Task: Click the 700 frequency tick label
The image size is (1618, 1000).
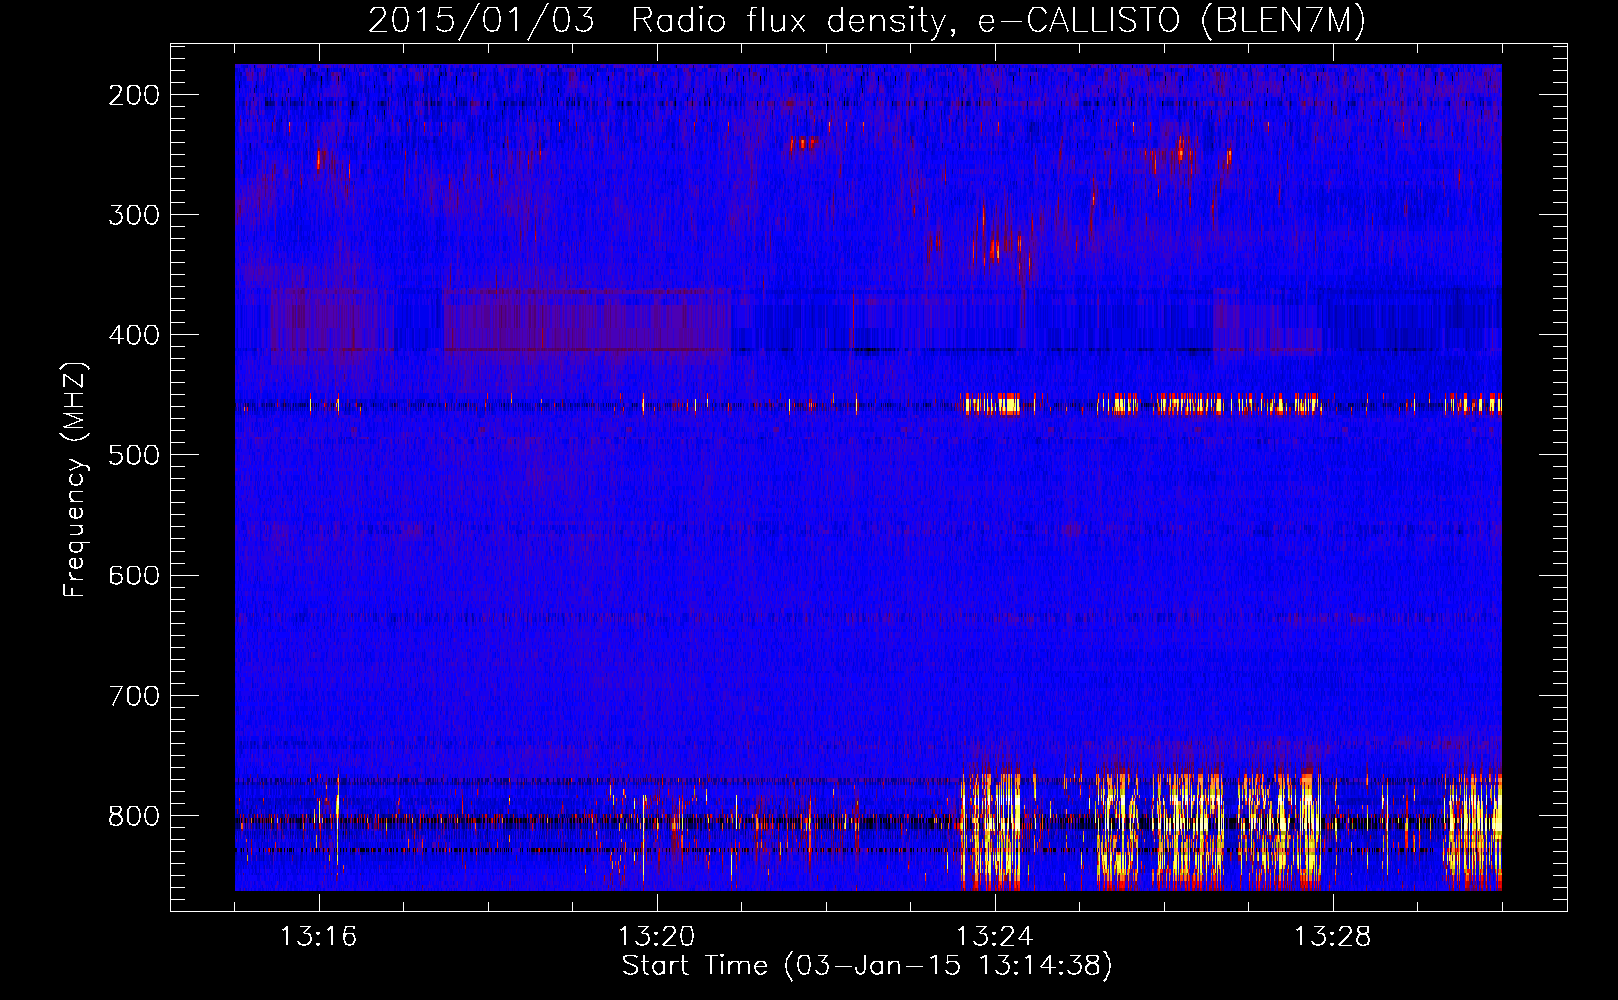Action: click(x=134, y=696)
